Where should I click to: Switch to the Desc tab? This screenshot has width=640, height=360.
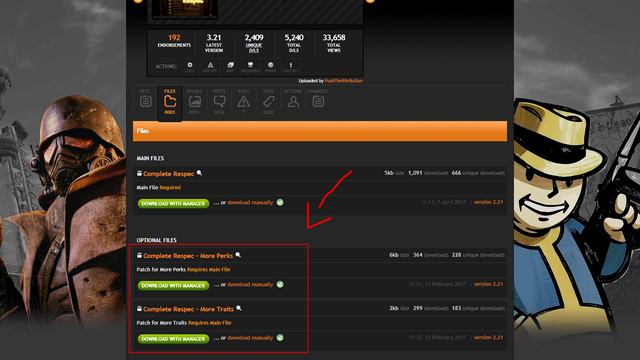[x=145, y=99]
